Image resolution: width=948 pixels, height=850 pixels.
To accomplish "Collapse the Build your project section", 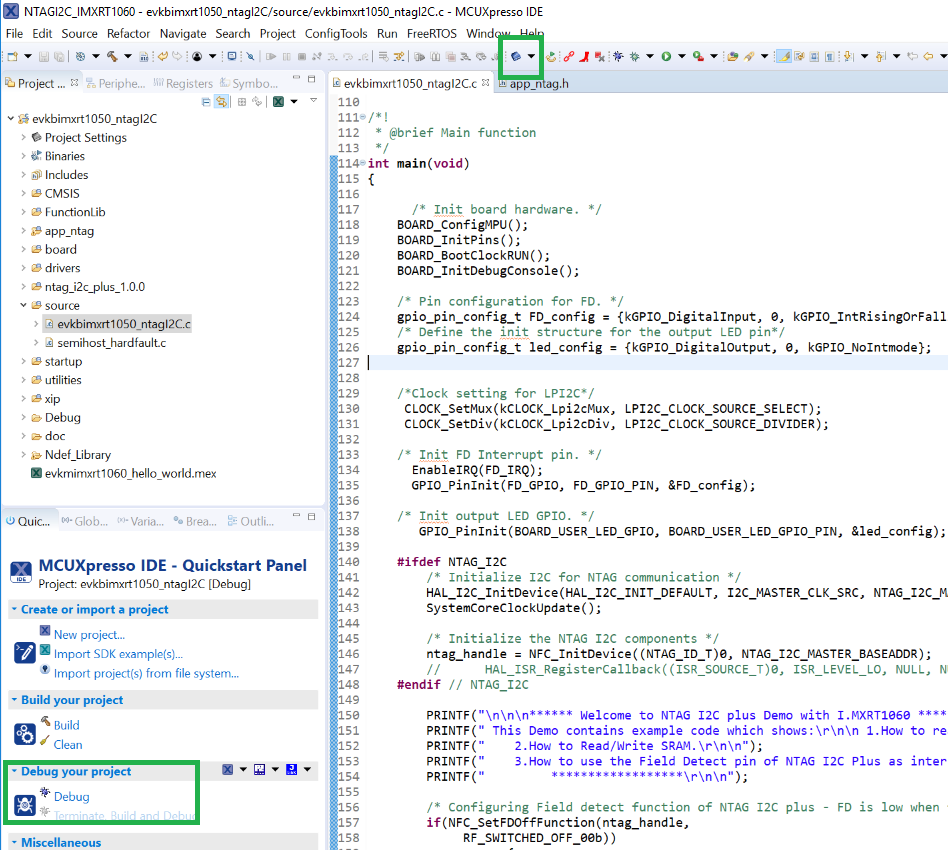I will 14,699.
